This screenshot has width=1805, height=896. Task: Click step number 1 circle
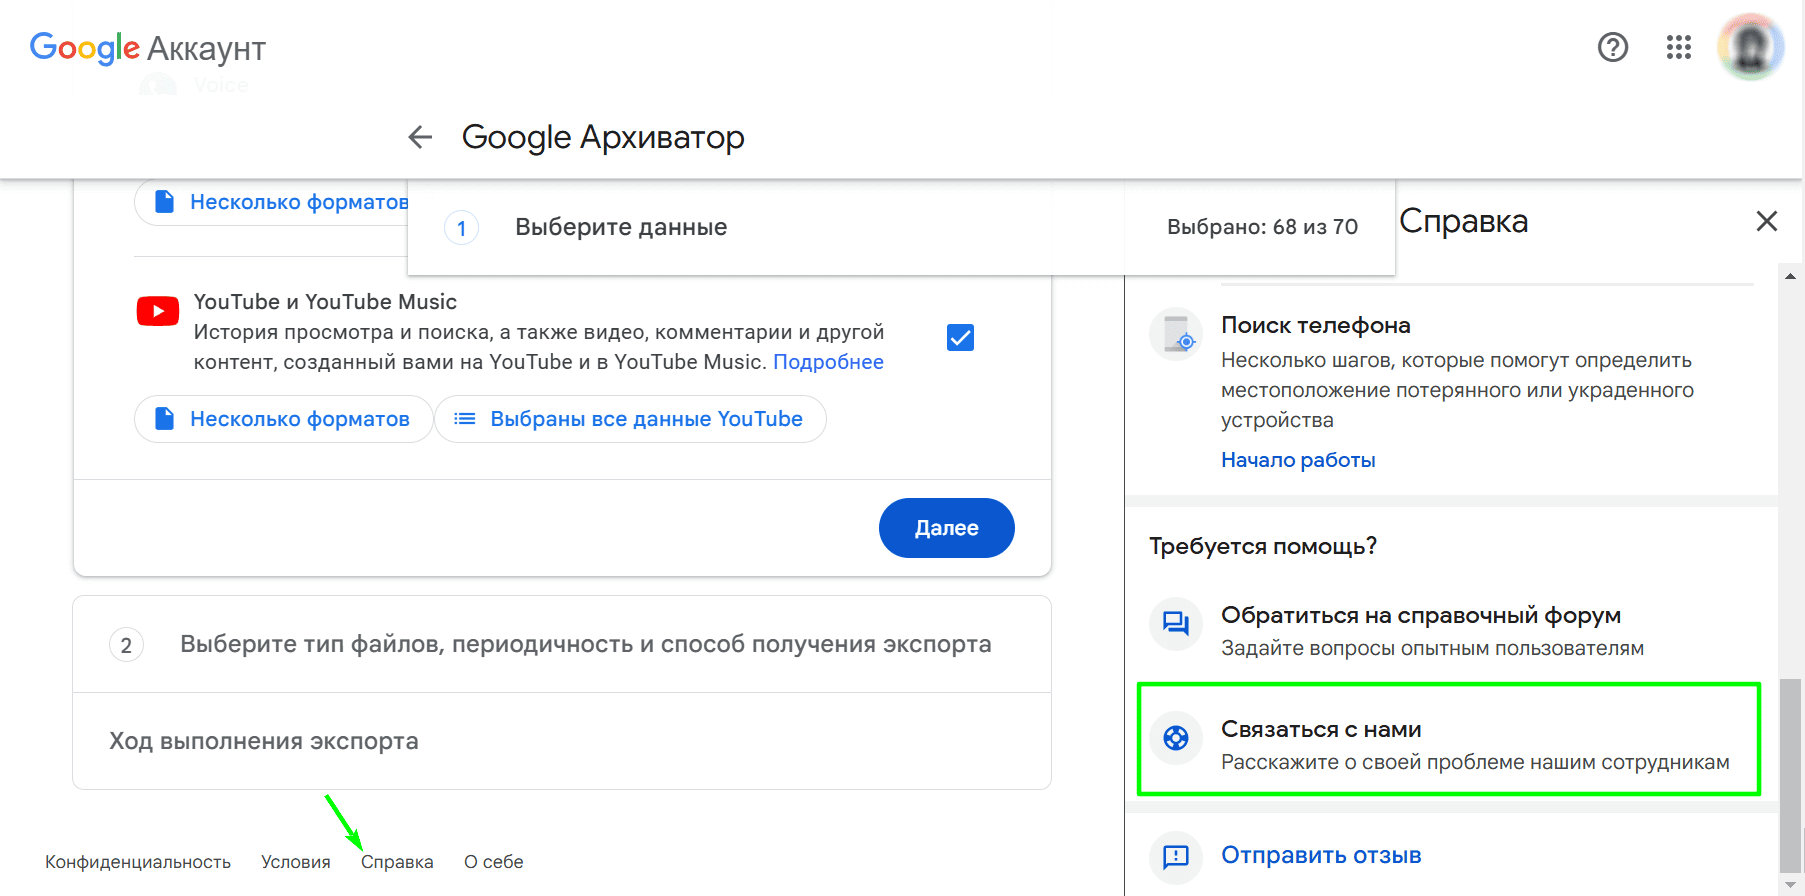click(x=461, y=228)
